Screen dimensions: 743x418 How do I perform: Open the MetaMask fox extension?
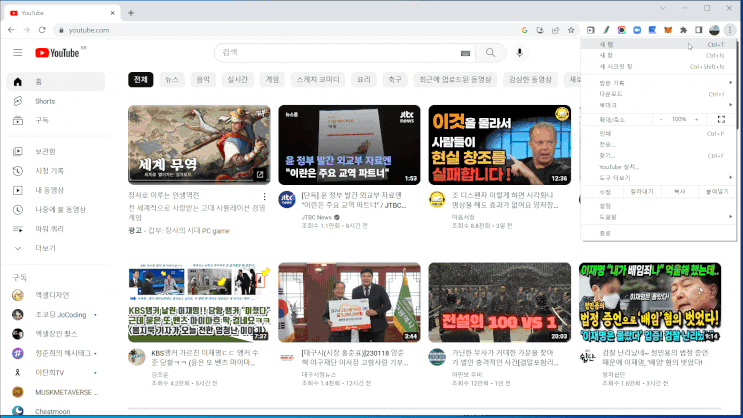click(x=668, y=30)
